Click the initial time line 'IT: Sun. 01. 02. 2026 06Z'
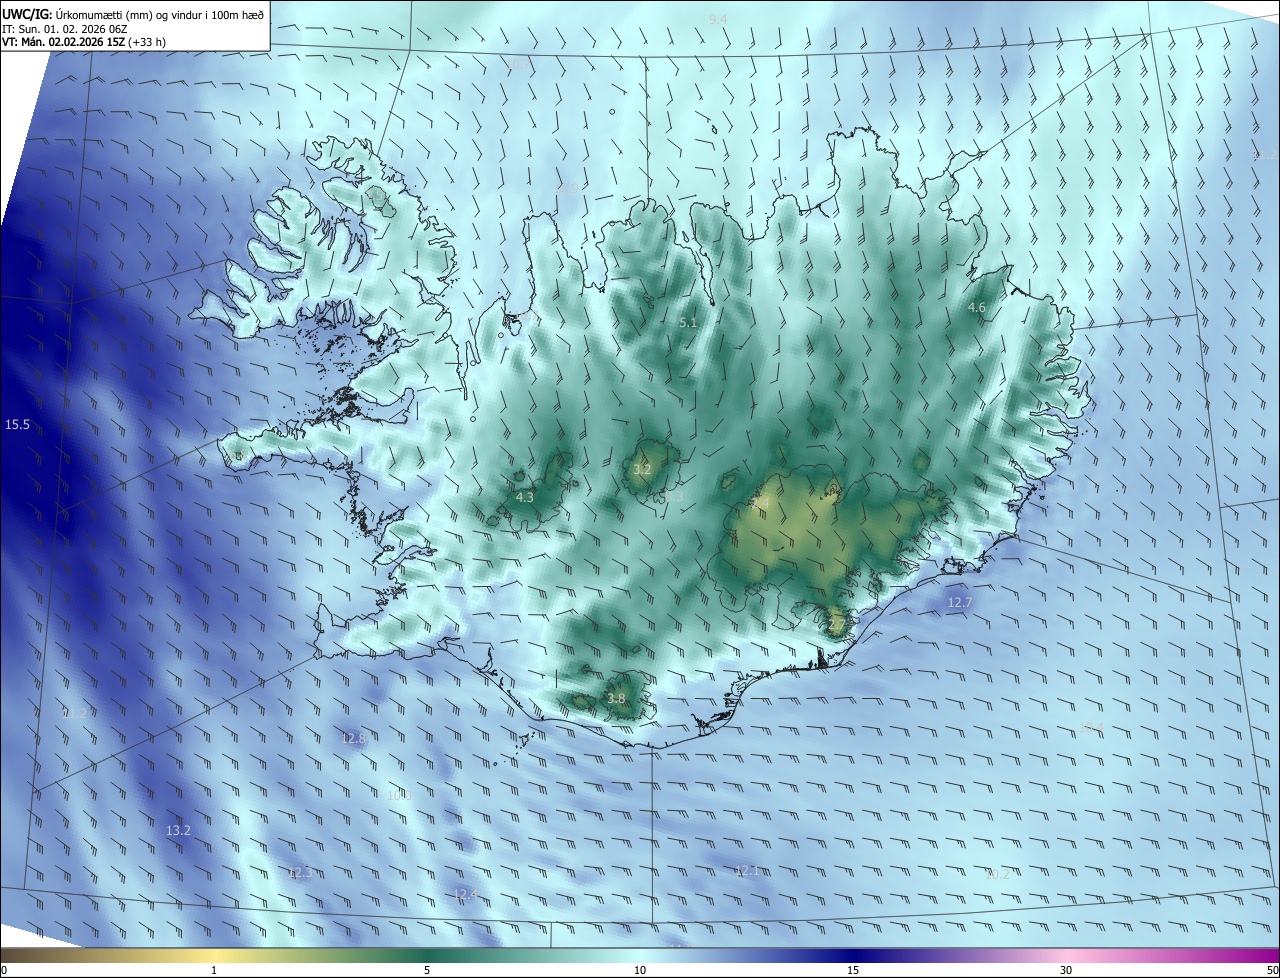 pyautogui.click(x=64, y=29)
